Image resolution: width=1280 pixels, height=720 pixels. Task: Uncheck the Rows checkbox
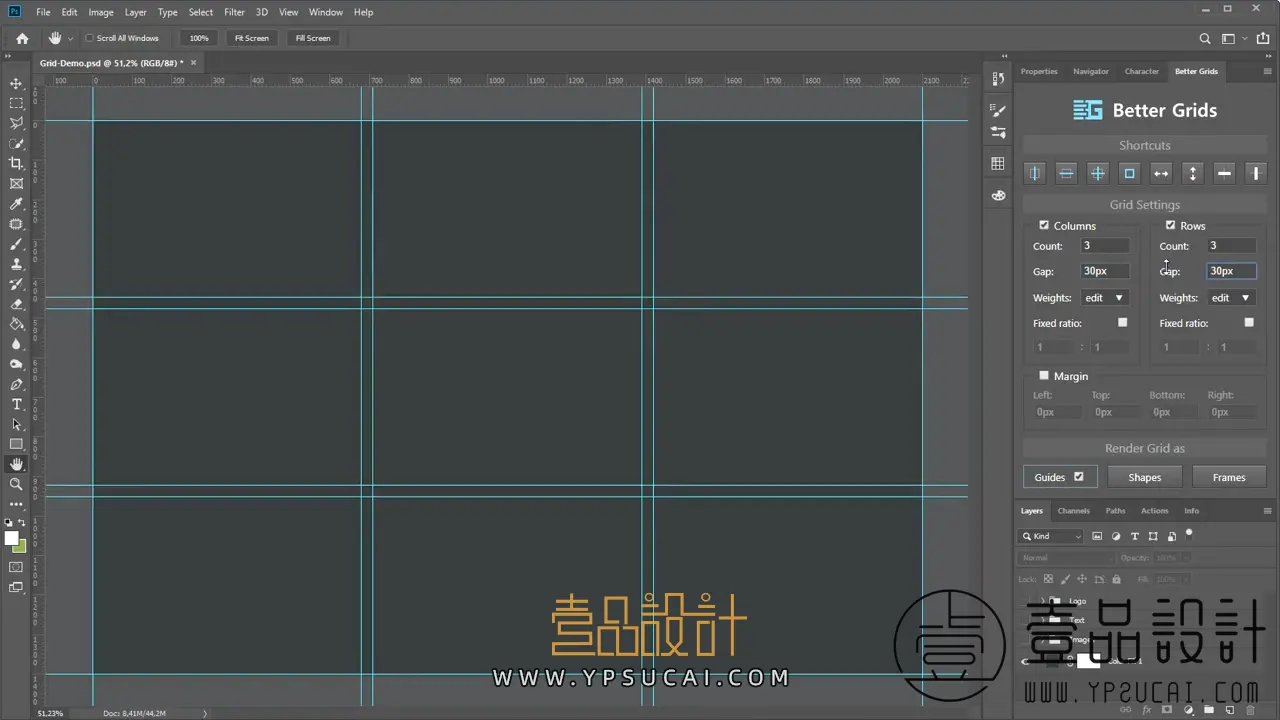[1170, 225]
